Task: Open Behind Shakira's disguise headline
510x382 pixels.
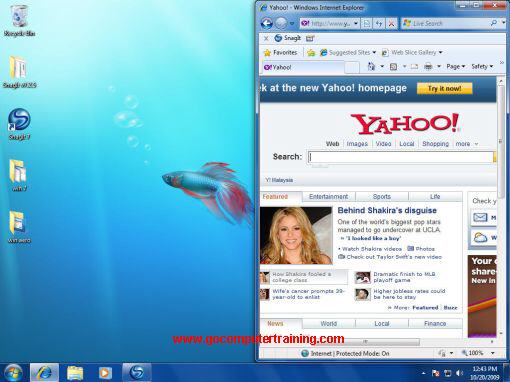Action: (387, 210)
